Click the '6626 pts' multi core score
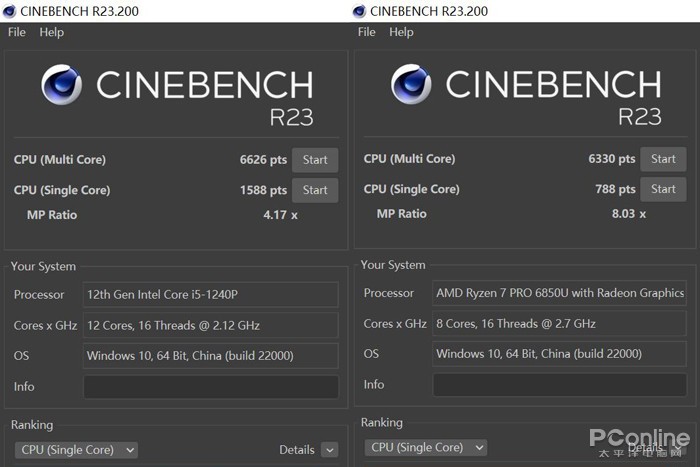This screenshot has height=467, width=700. 263,160
